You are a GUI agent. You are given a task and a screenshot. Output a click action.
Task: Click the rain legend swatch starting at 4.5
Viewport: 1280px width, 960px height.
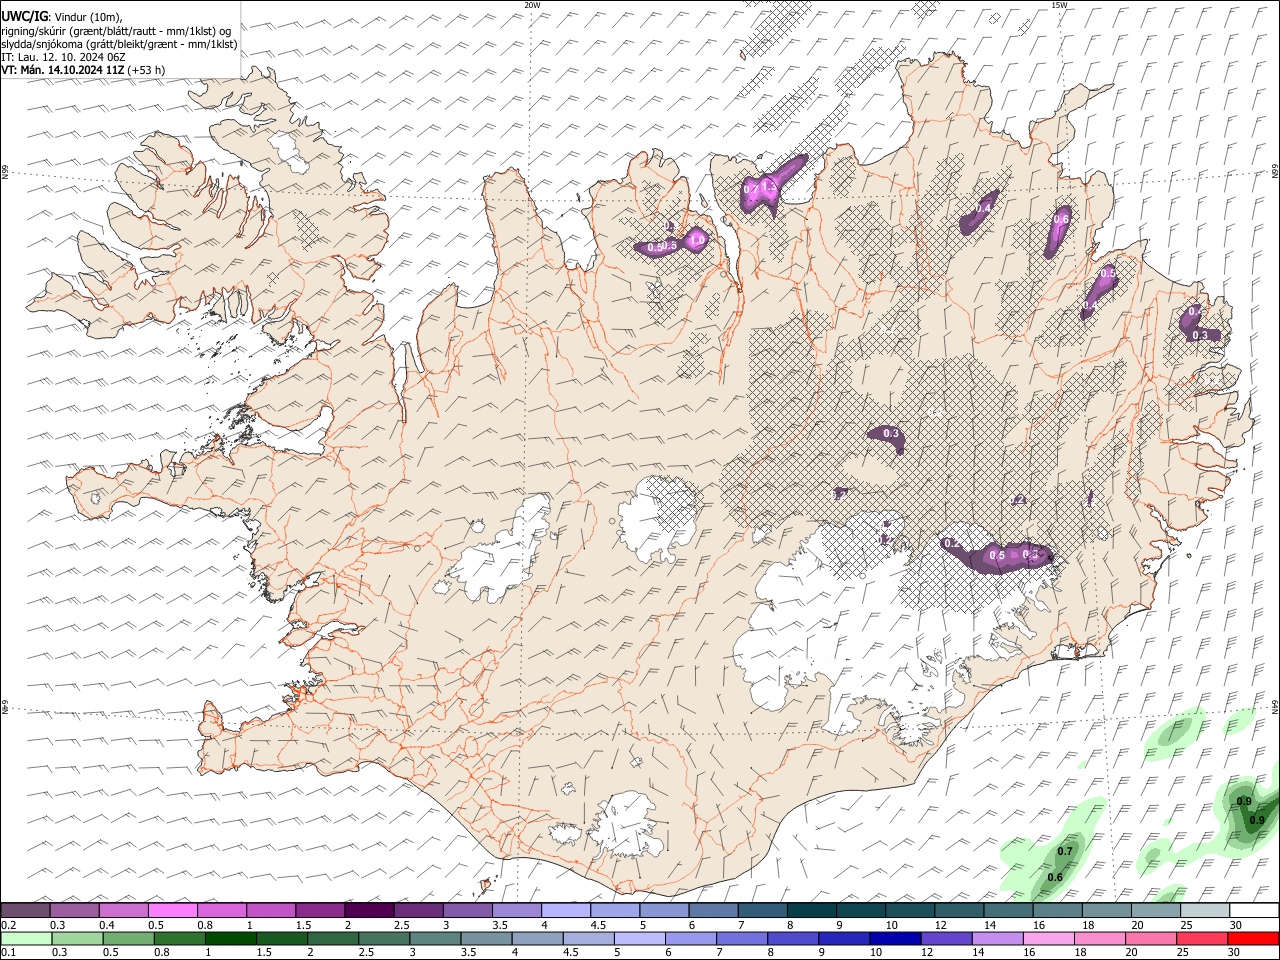tap(588, 938)
